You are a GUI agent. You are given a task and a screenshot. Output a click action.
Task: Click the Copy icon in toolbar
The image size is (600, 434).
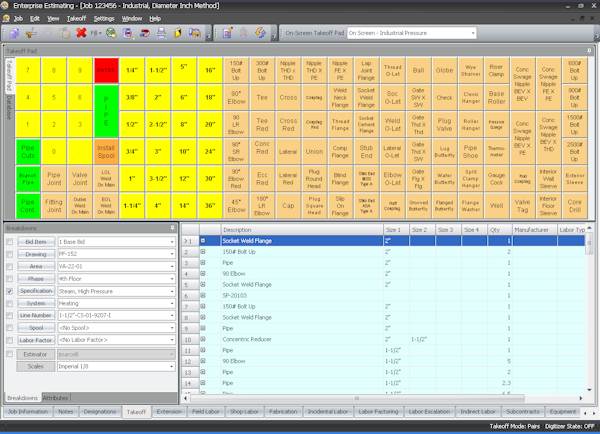[x=14, y=33]
